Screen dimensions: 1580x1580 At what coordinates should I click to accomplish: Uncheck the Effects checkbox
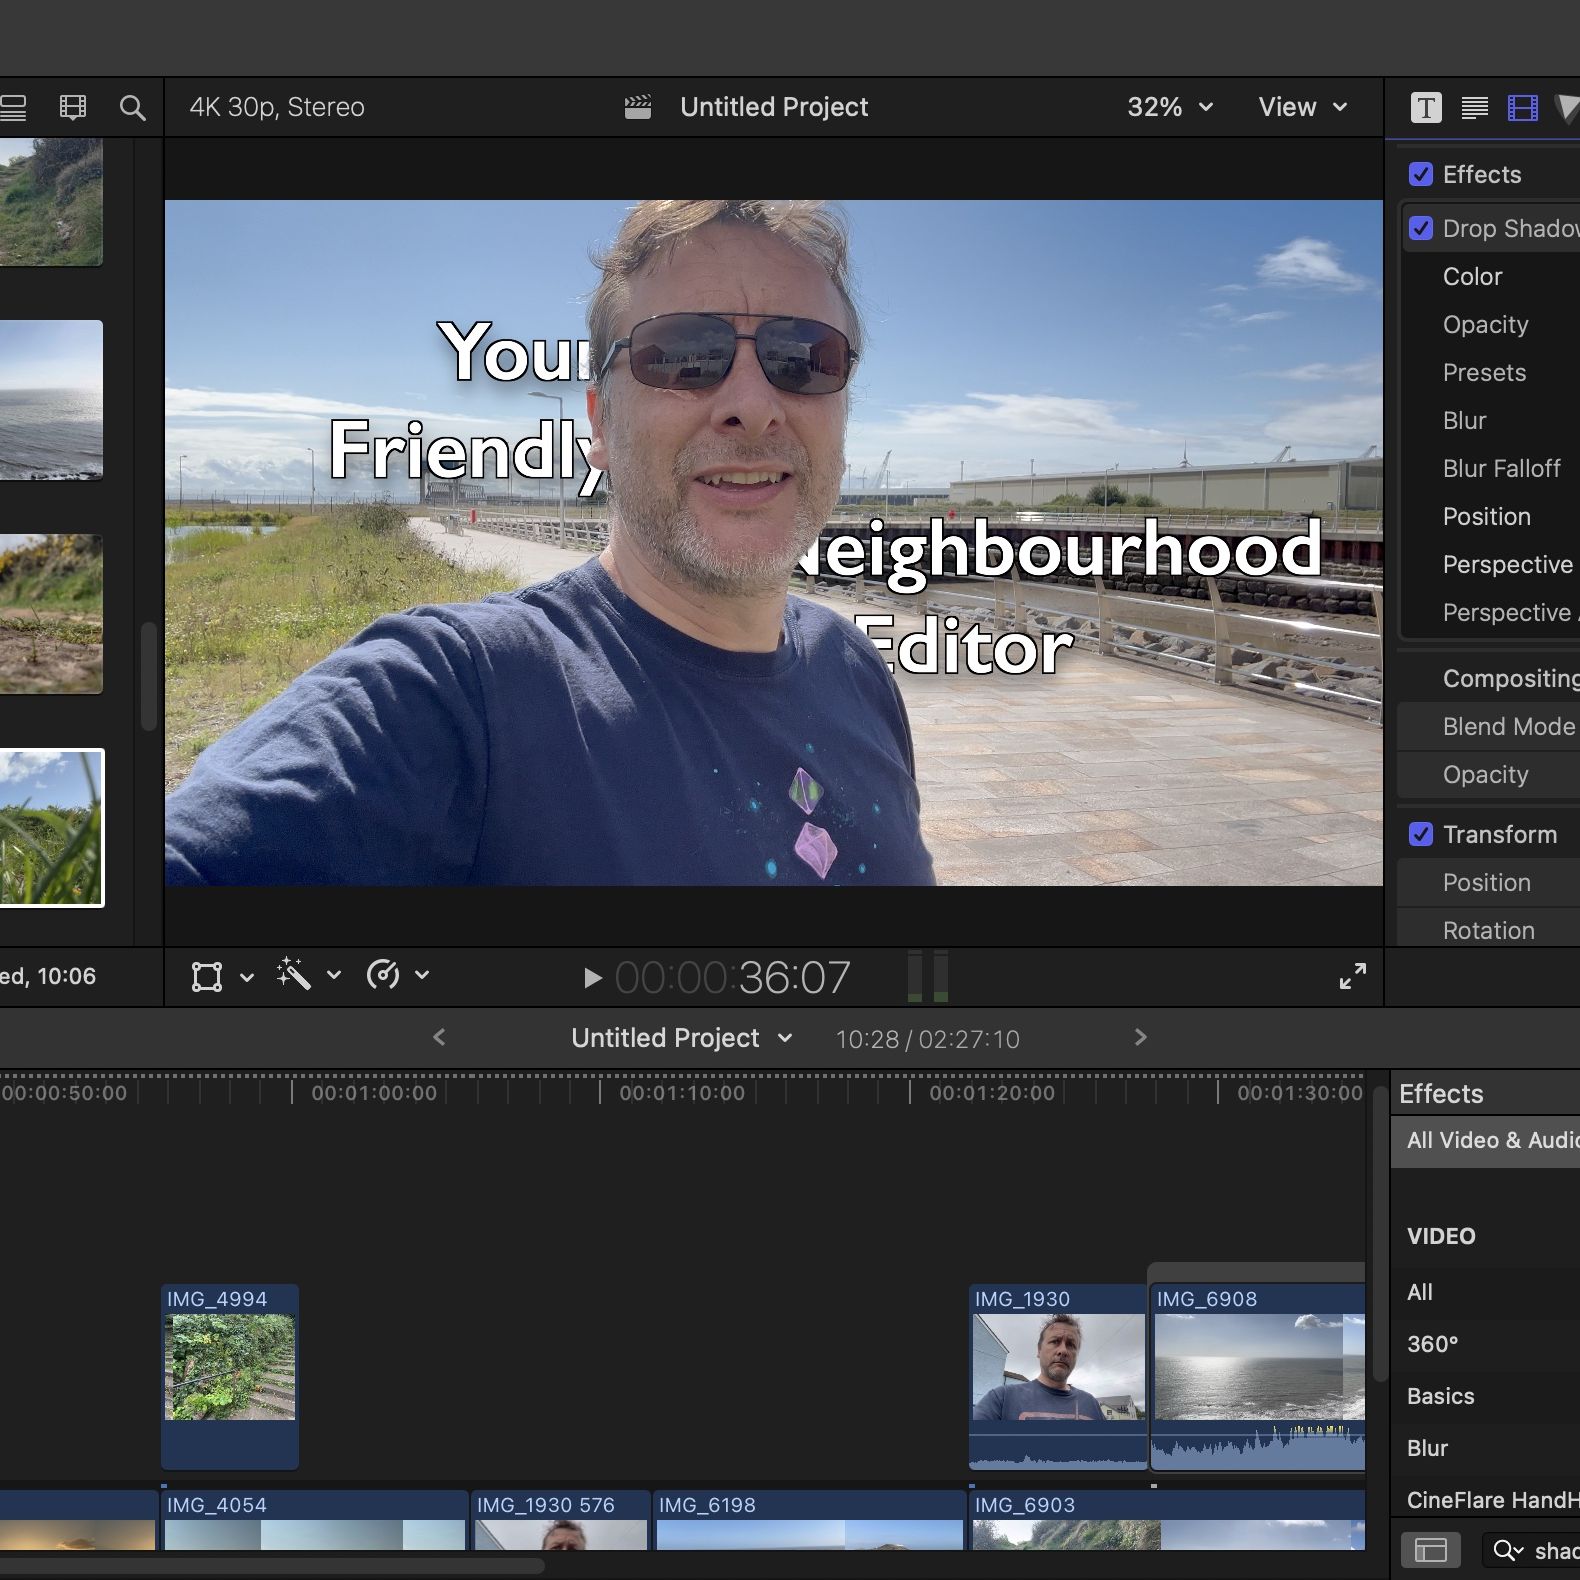(1420, 174)
